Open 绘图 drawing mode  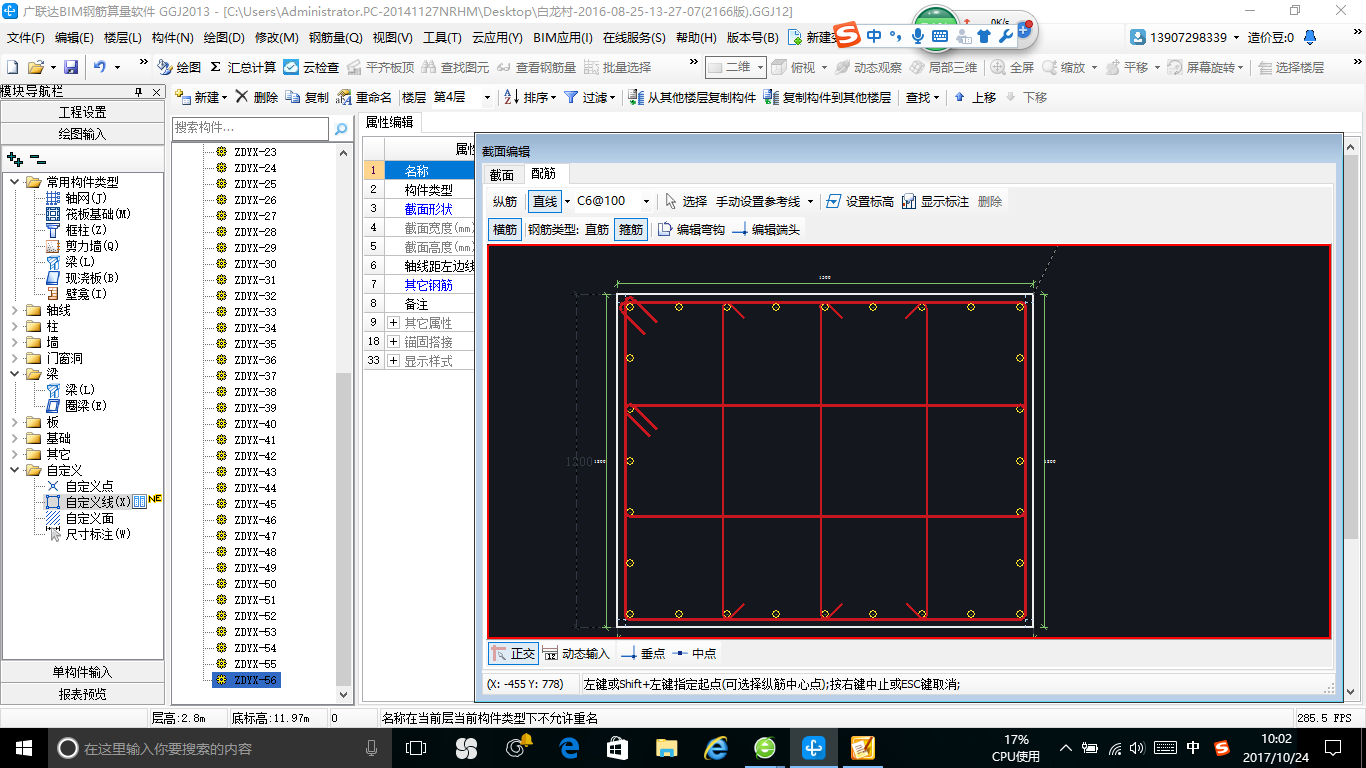pos(179,67)
